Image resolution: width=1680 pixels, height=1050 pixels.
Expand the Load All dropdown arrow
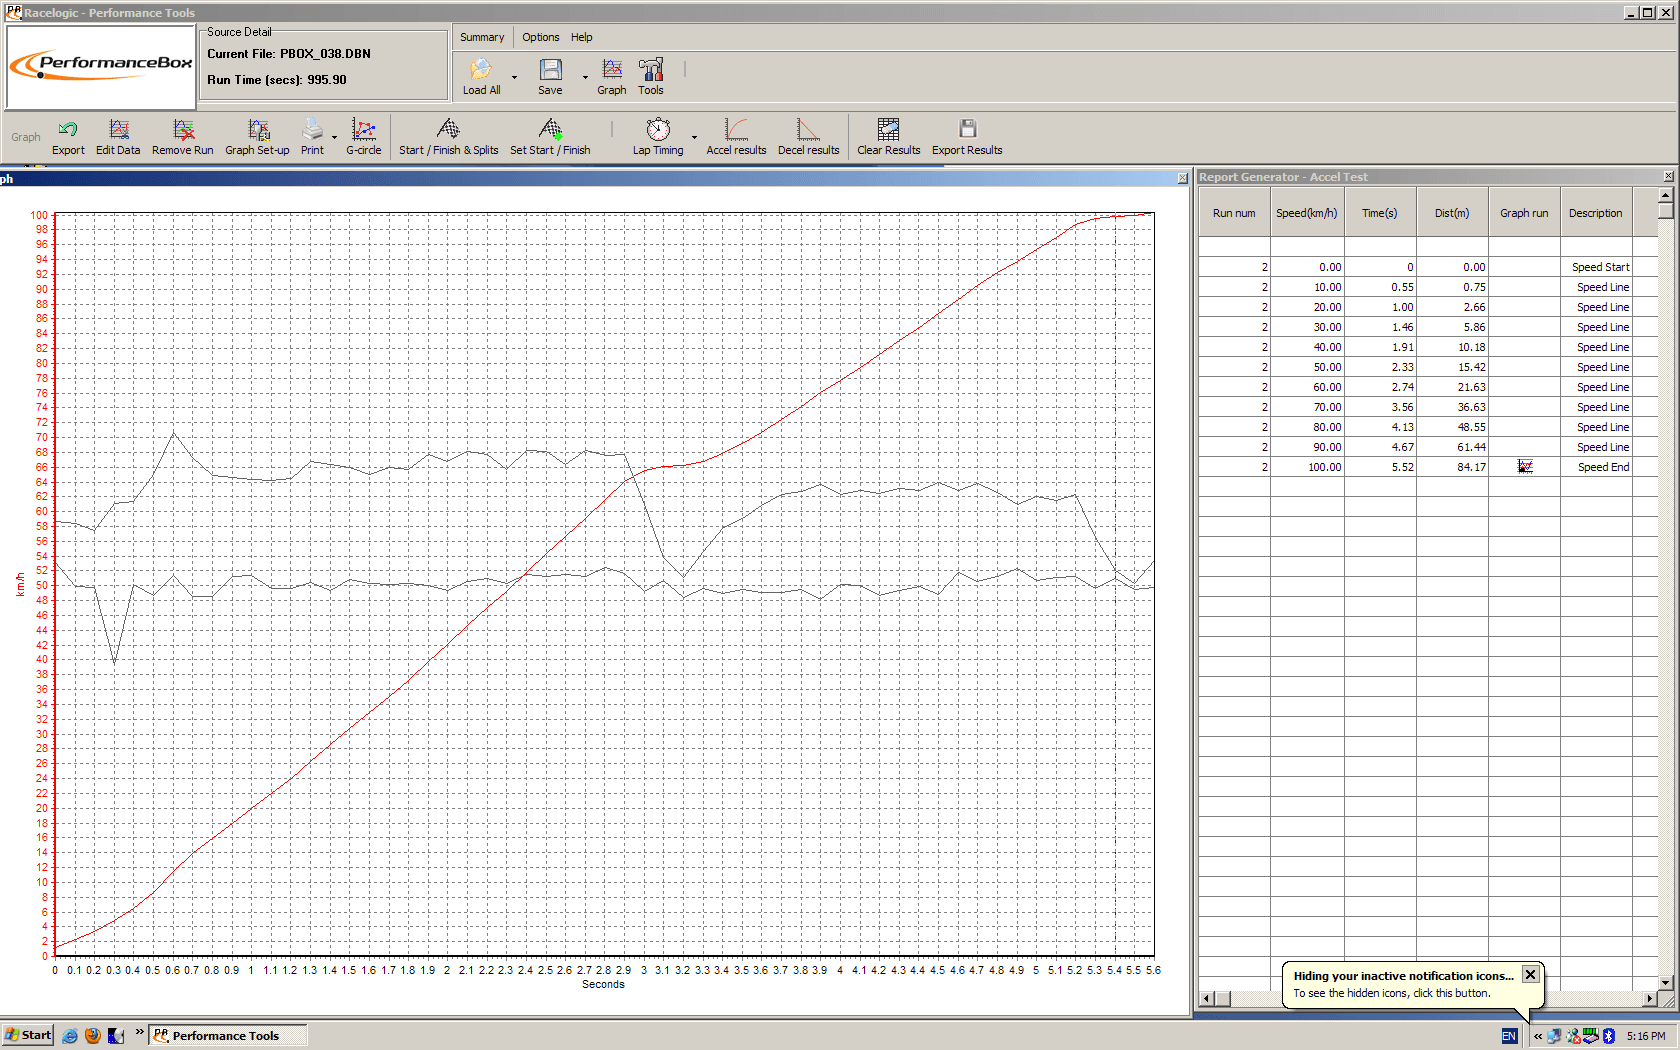[515, 77]
